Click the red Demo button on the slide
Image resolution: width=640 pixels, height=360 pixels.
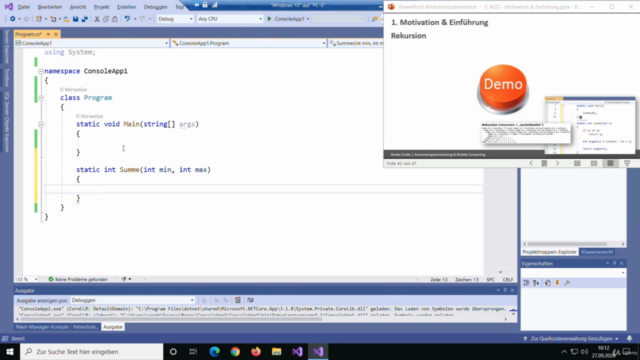pyautogui.click(x=503, y=89)
